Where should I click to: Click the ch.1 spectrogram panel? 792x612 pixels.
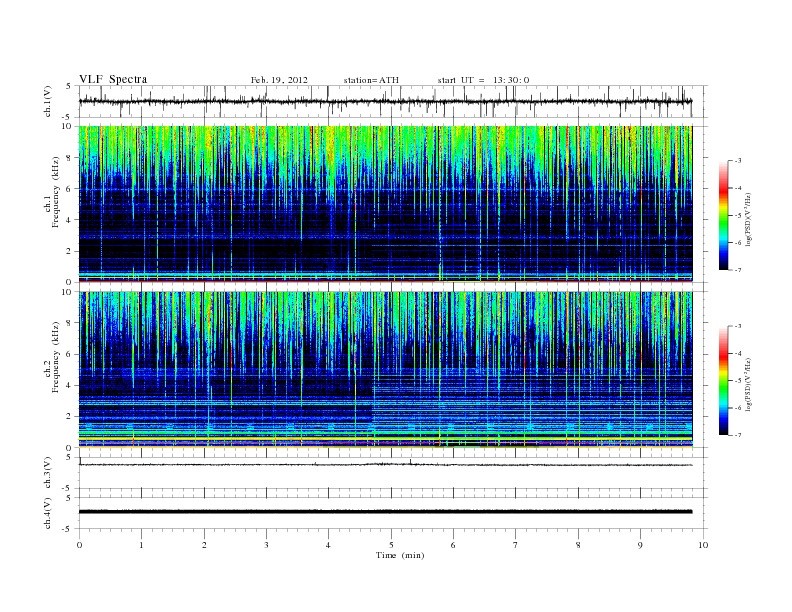coord(385,204)
